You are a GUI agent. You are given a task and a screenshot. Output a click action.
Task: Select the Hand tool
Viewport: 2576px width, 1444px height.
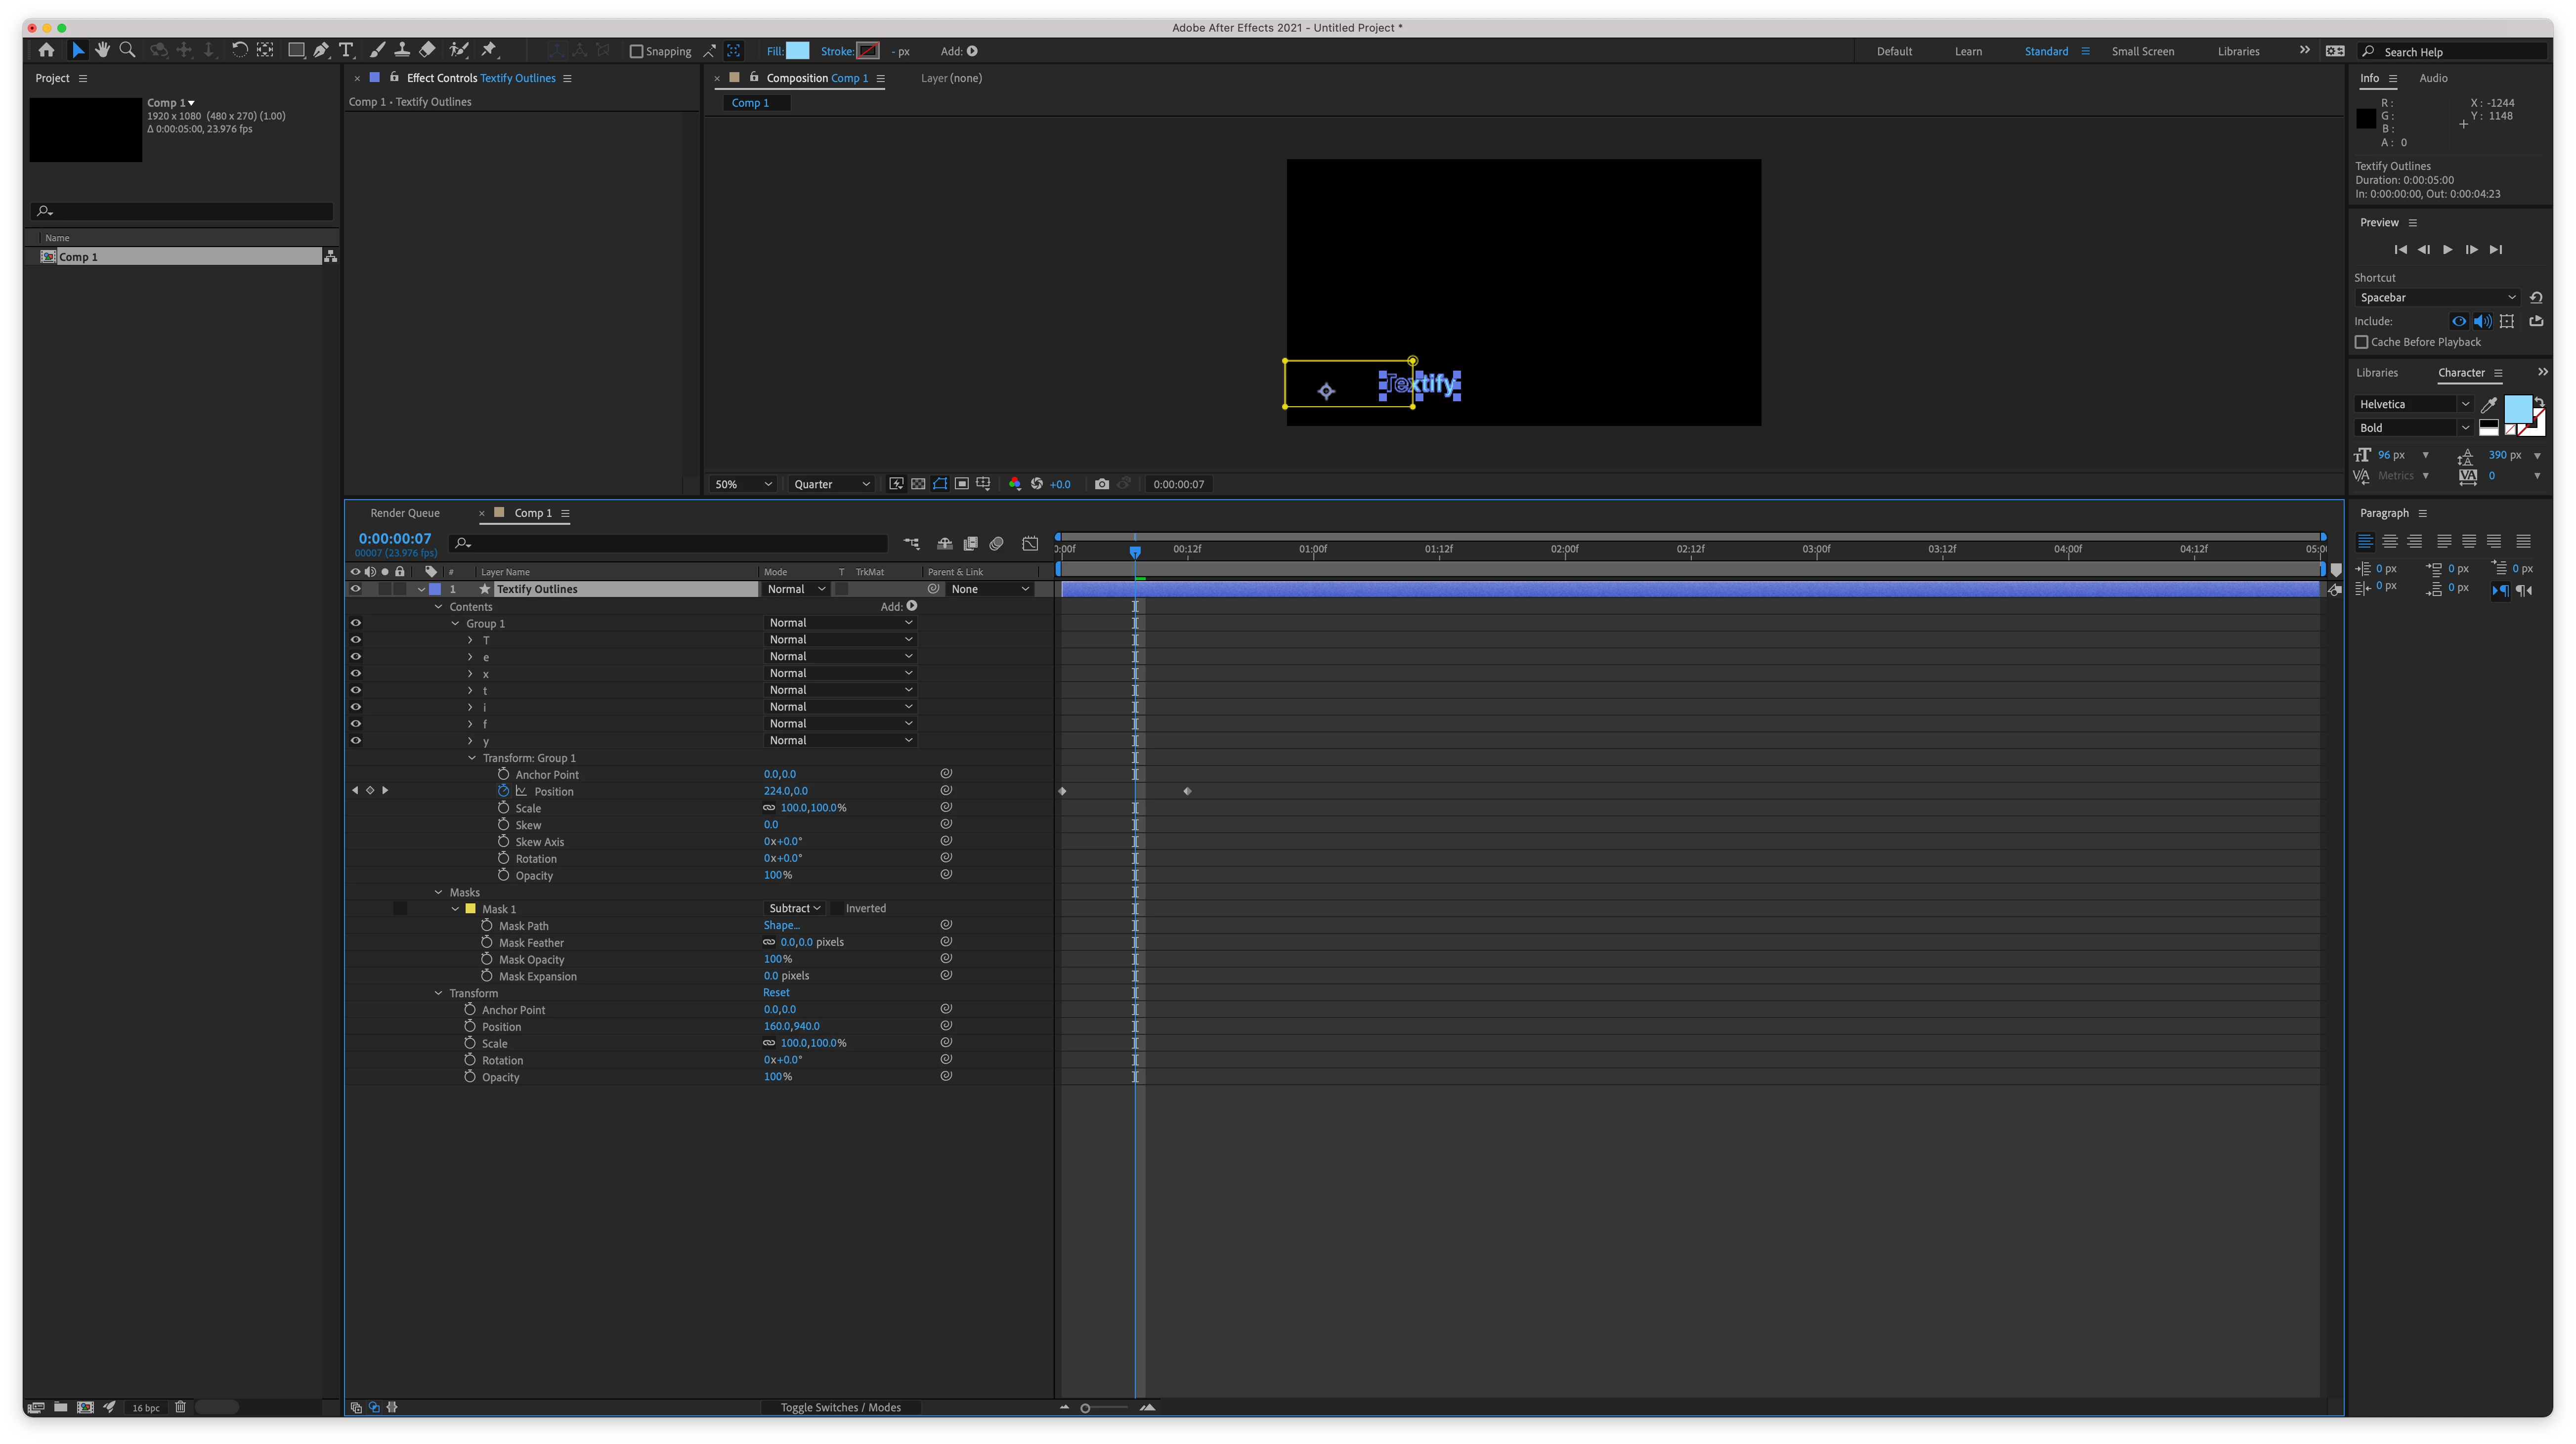pos(102,50)
